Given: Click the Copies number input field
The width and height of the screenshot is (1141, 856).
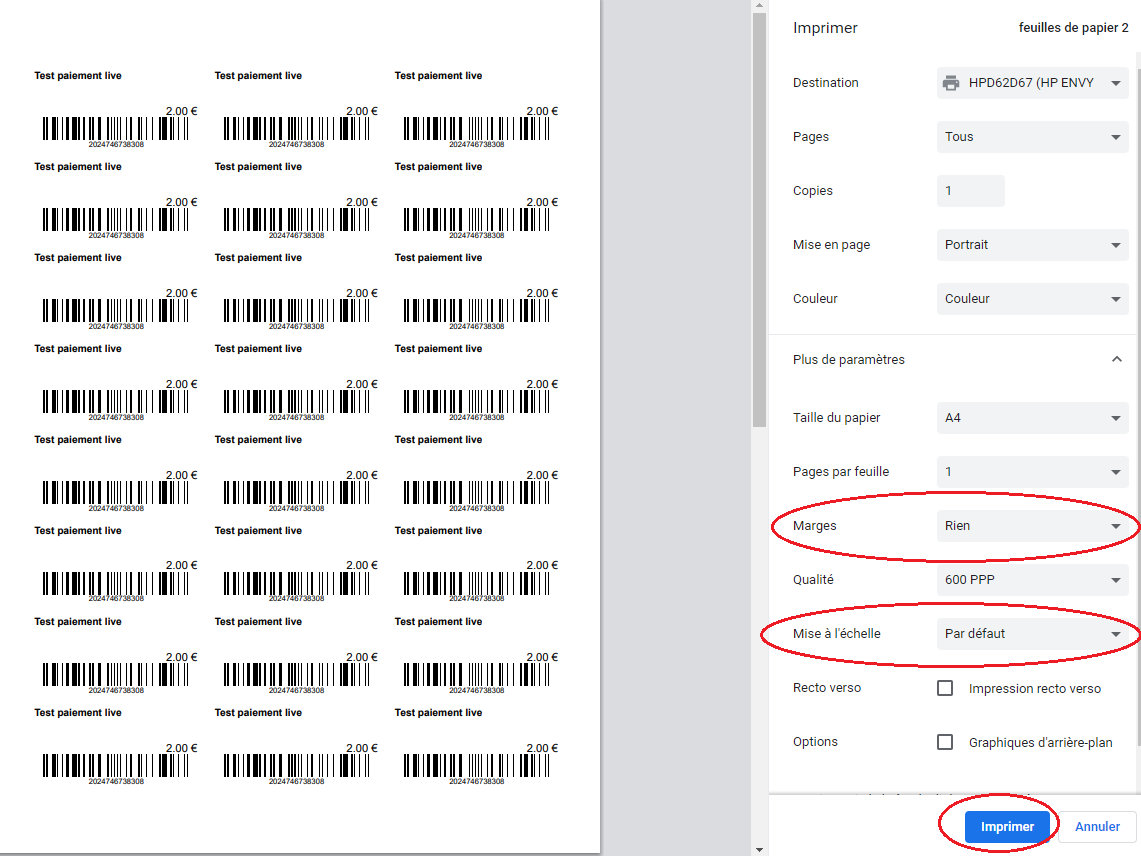Looking at the screenshot, I should [971, 191].
